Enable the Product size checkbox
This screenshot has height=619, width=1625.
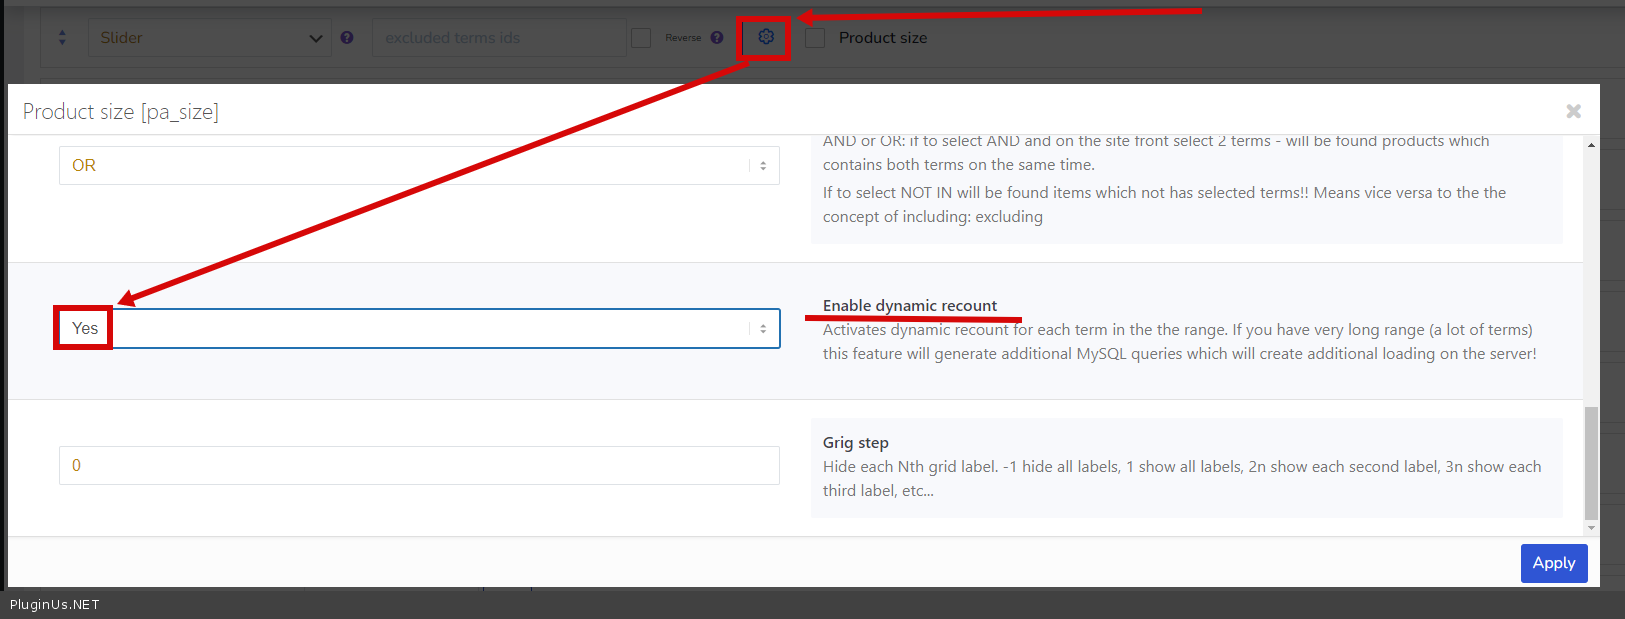click(816, 38)
